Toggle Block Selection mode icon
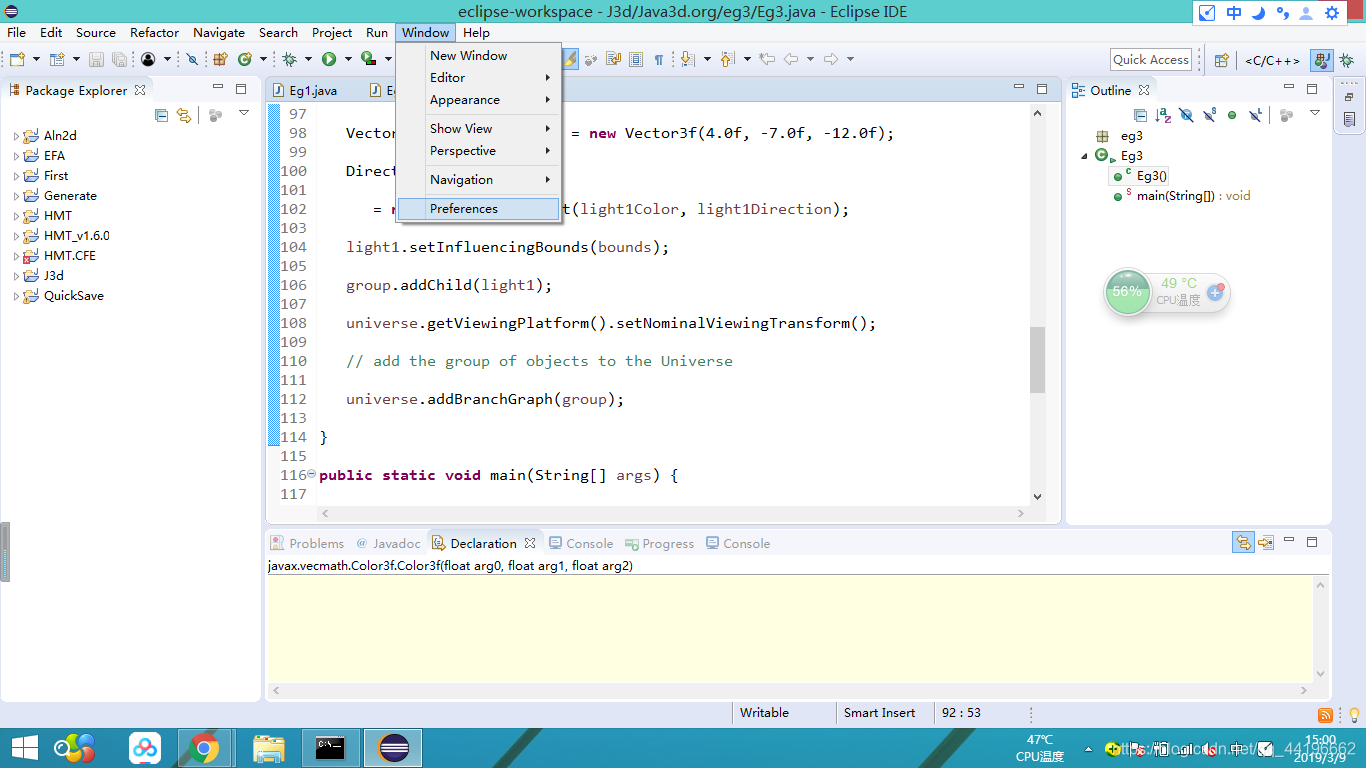 tap(636, 59)
